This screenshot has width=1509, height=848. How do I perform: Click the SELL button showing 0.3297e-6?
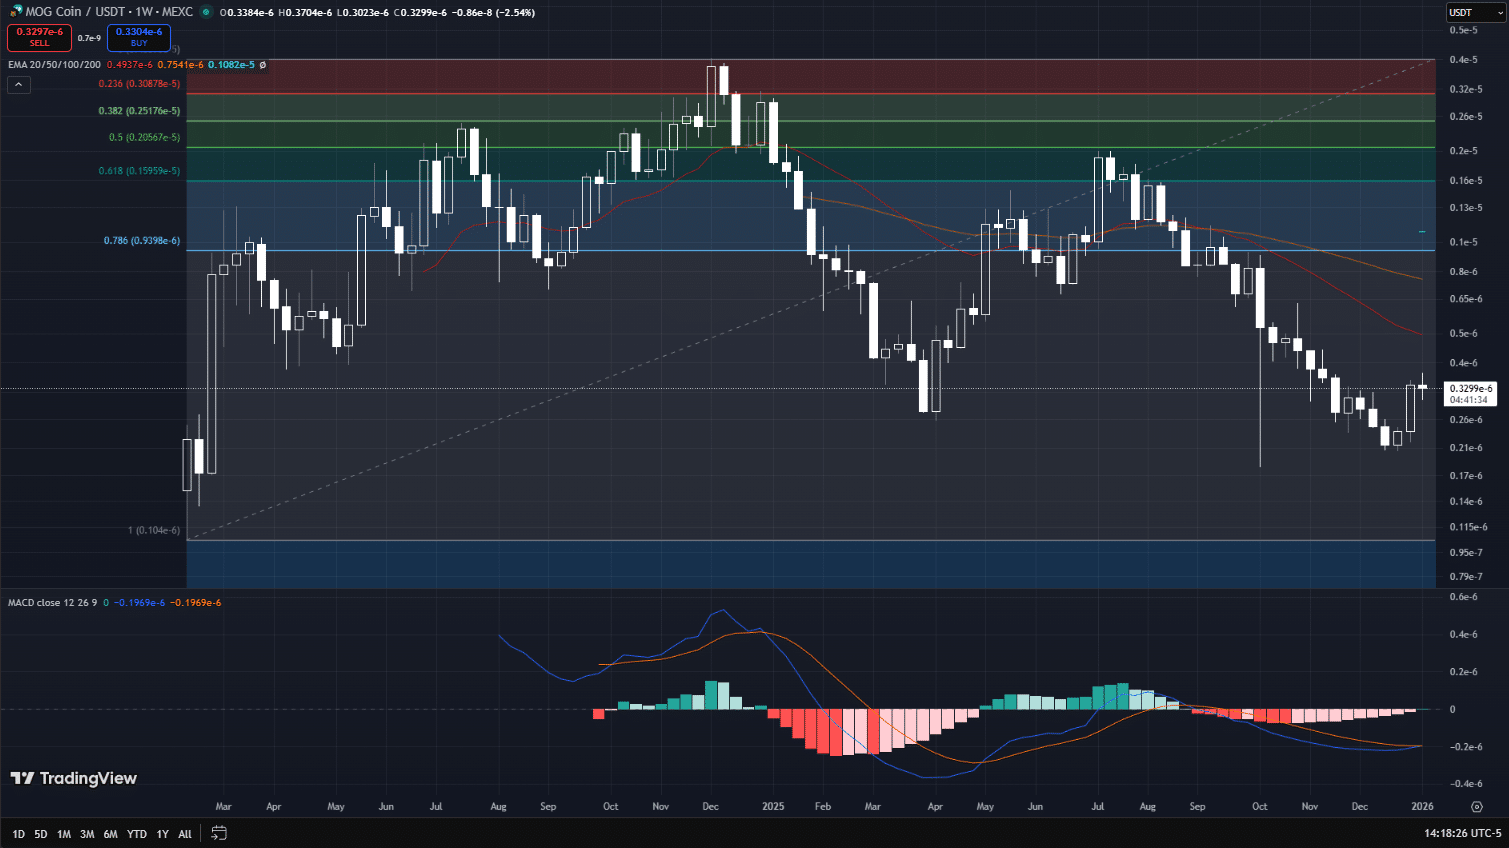click(39, 37)
